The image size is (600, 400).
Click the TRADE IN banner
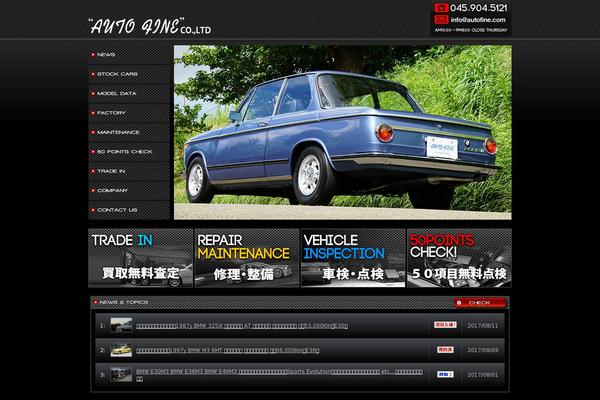click(140, 258)
